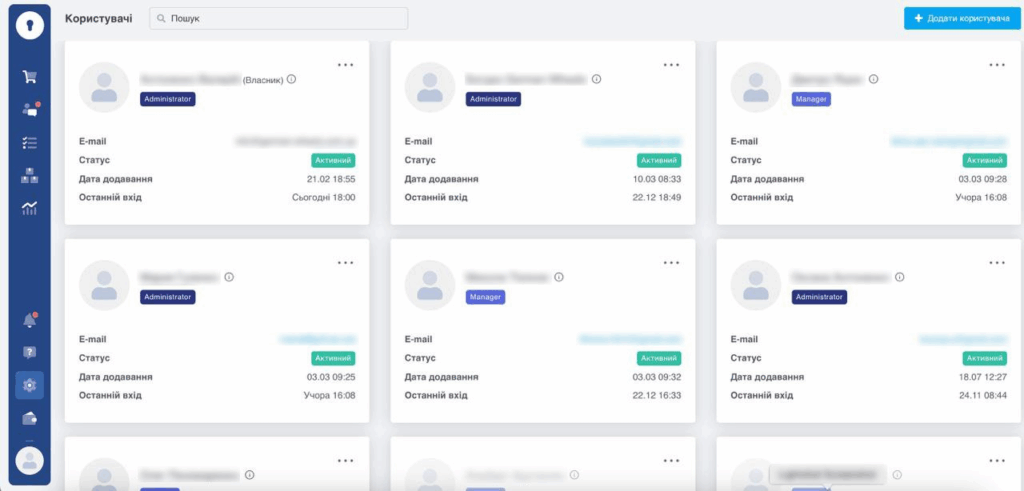Open notifications bell in sidebar
1024x491 pixels.
coord(30,320)
